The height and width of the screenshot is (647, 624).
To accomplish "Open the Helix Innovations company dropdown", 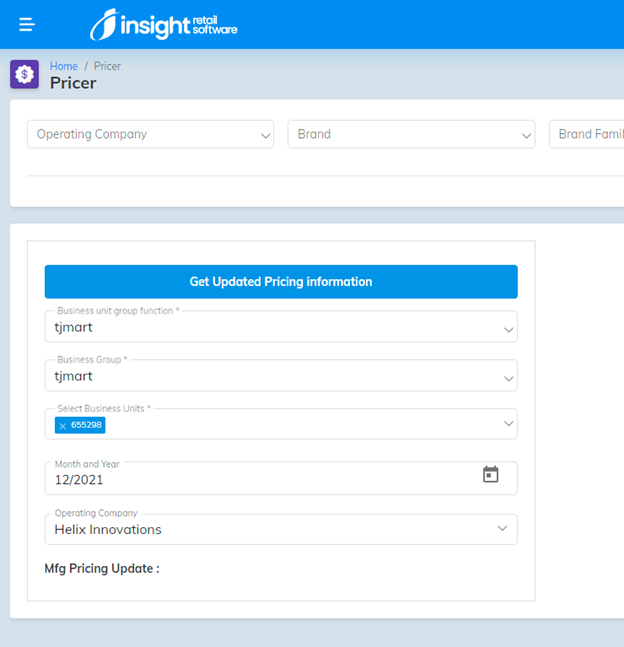I will [281, 529].
